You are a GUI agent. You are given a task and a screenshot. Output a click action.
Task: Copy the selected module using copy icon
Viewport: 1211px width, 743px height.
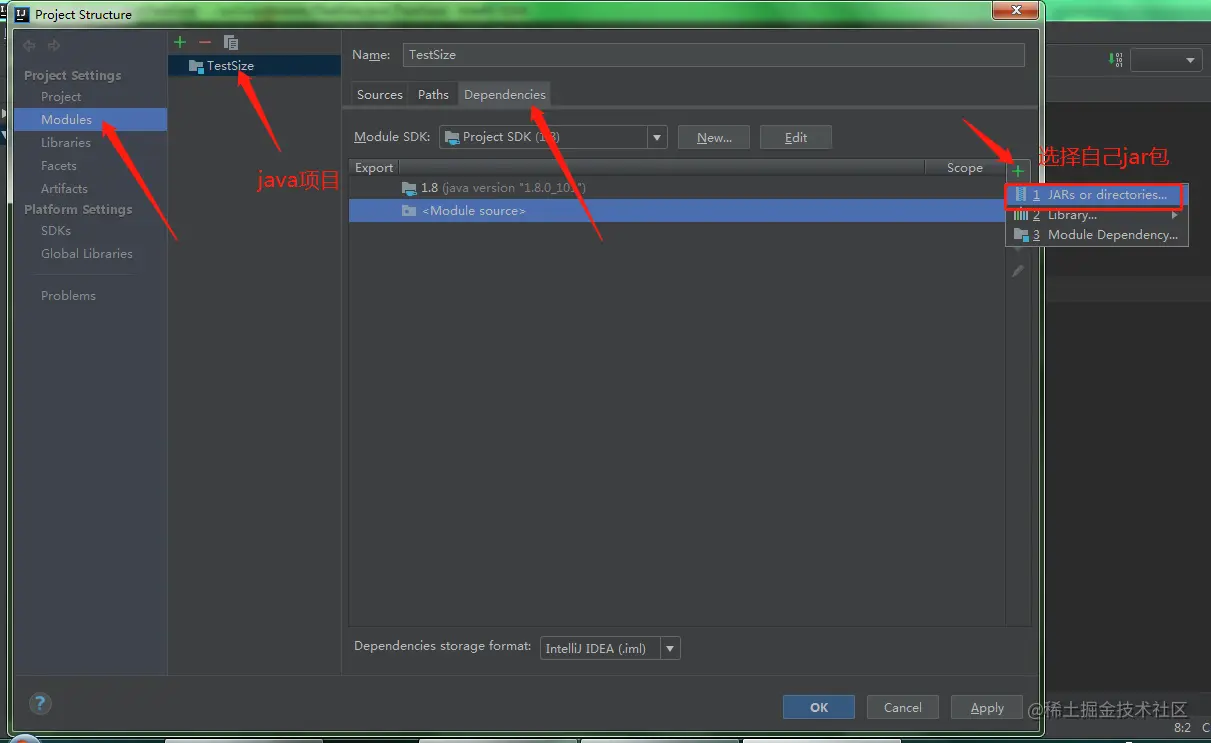click(231, 42)
